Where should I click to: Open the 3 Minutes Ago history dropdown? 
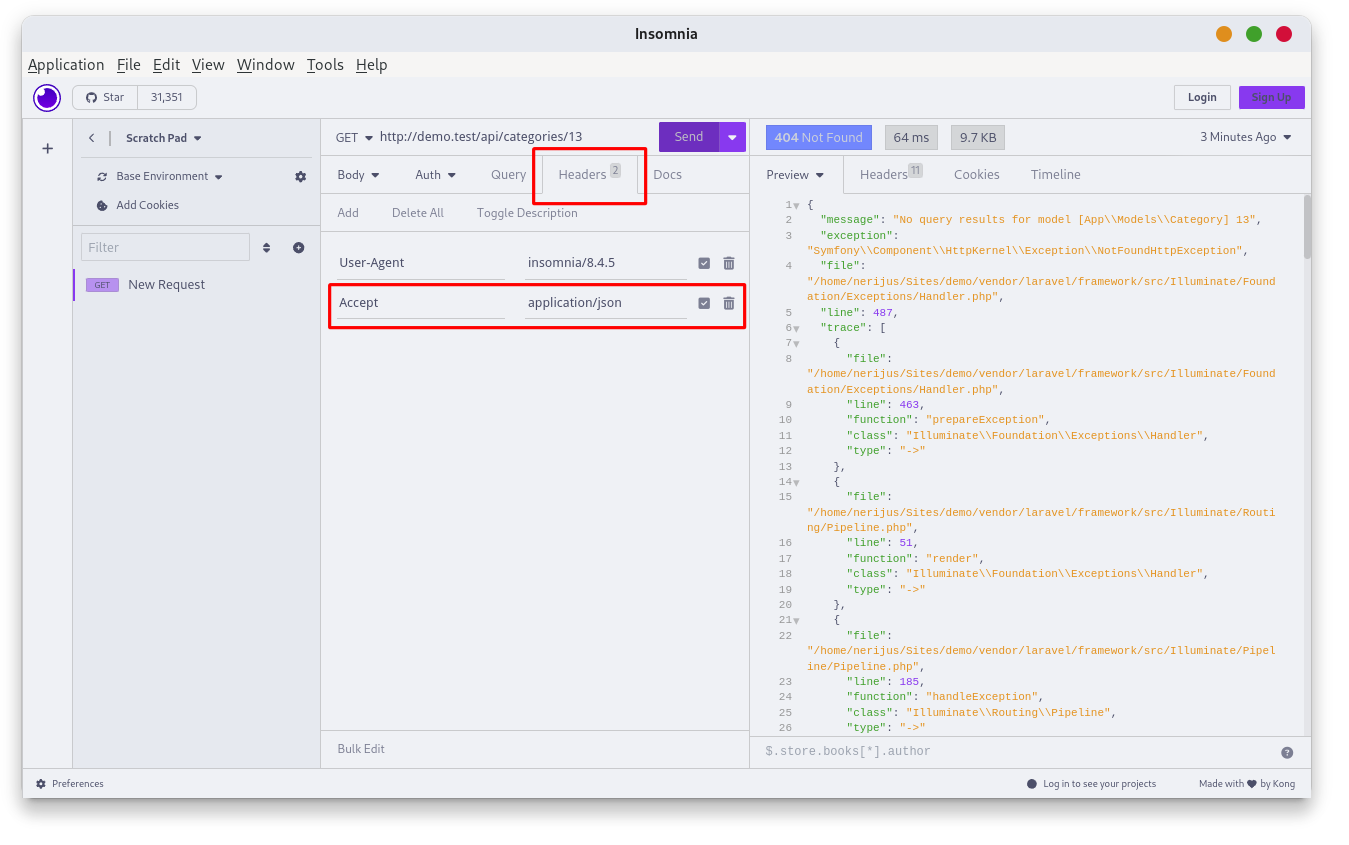tap(1246, 137)
